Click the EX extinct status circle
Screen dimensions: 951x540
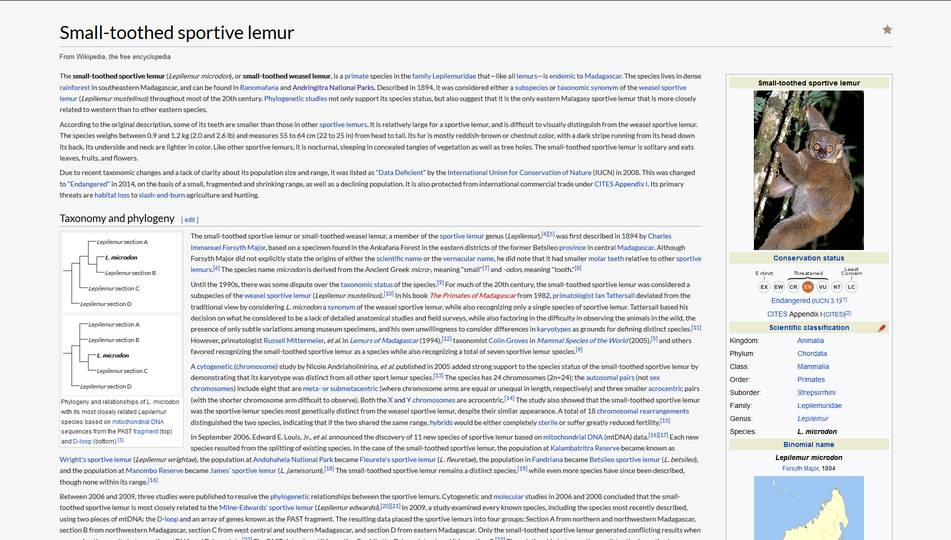click(x=764, y=287)
